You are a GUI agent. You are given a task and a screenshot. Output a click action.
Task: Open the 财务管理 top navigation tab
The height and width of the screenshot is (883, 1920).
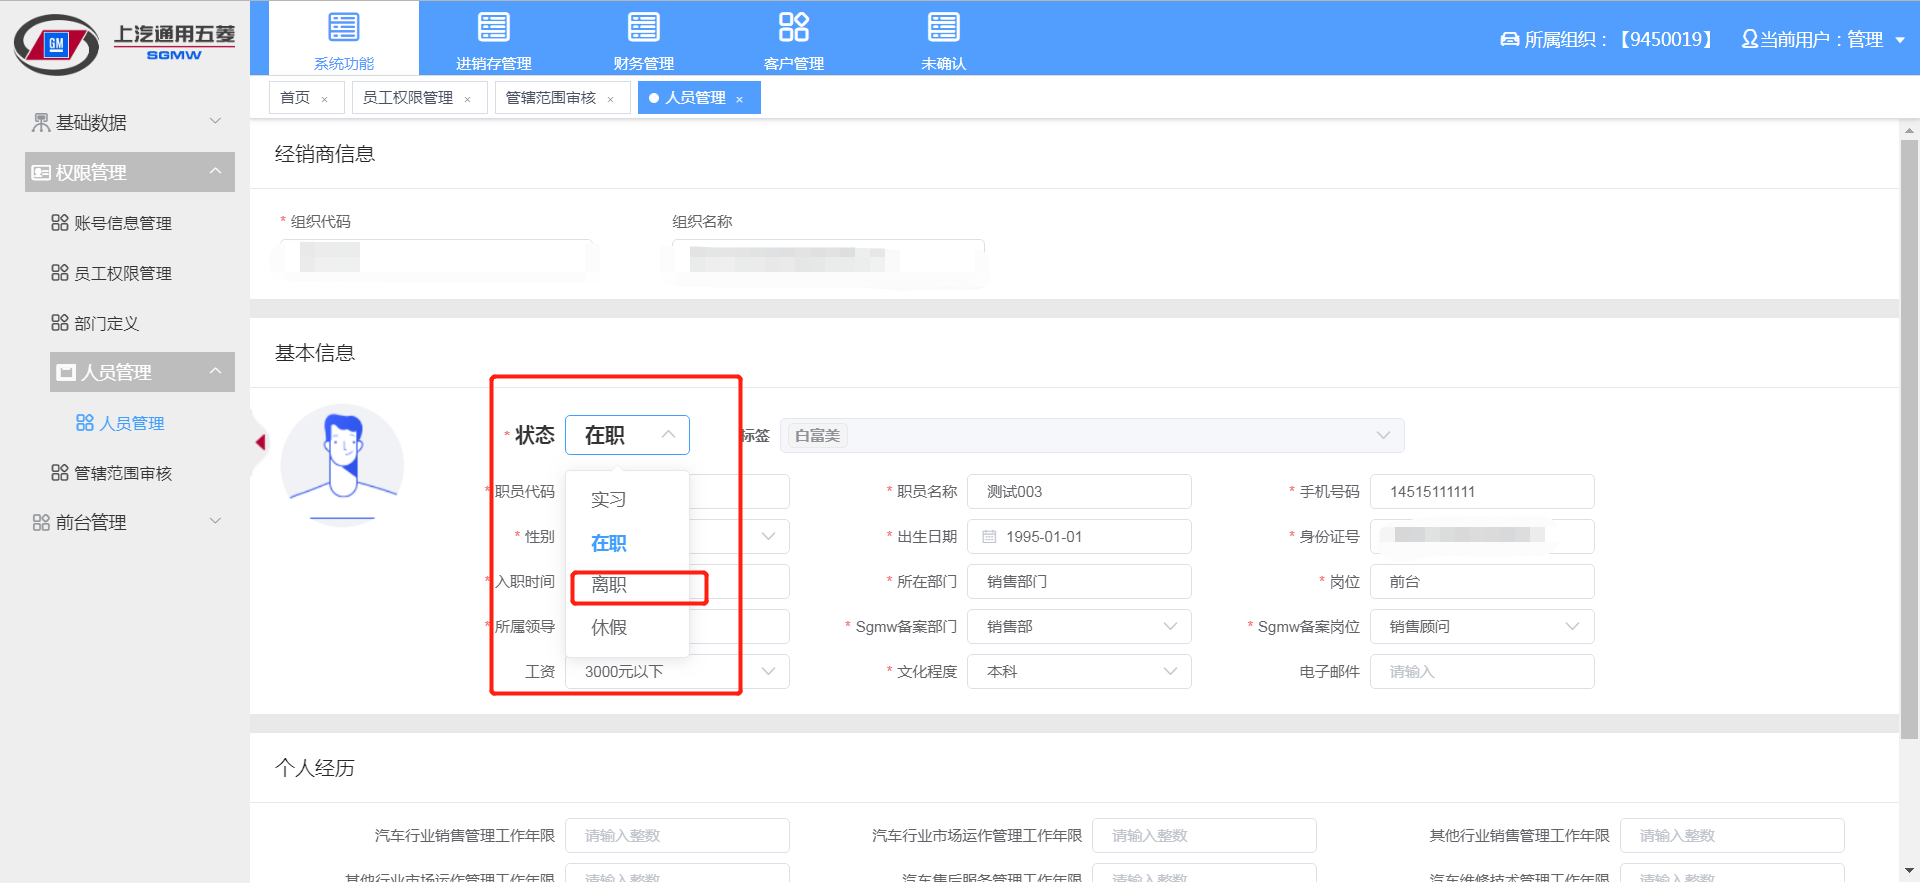tap(644, 39)
